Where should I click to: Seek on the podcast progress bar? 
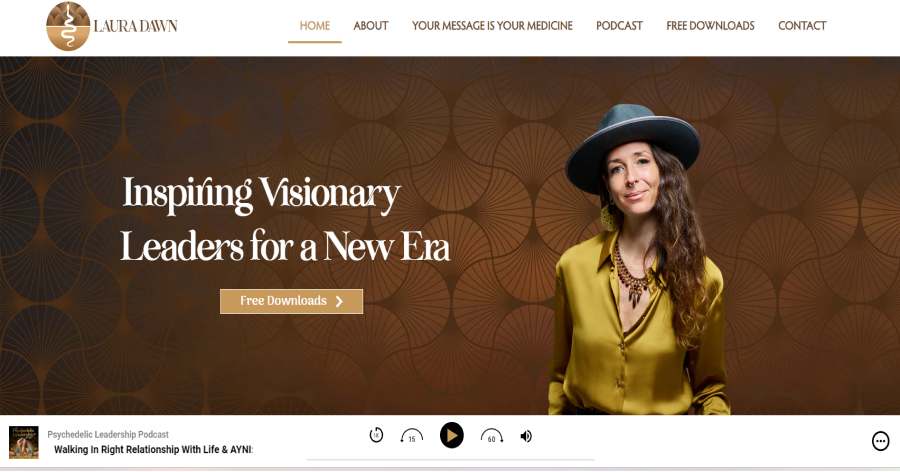pos(451,460)
